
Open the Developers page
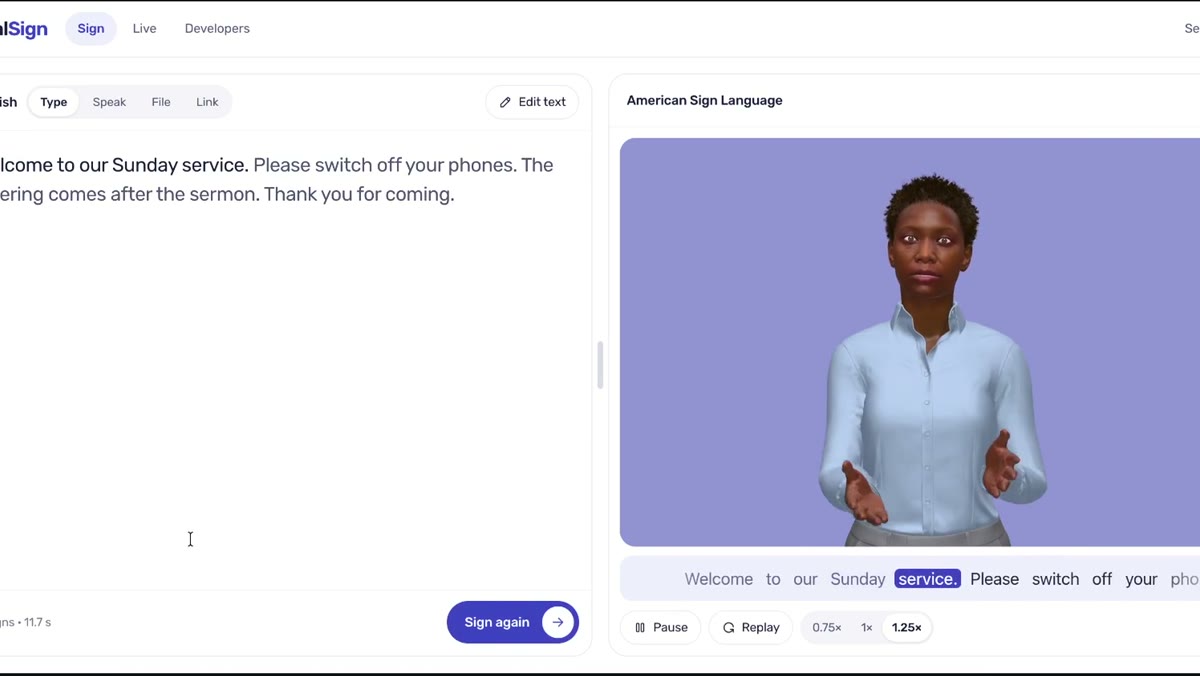point(217,29)
